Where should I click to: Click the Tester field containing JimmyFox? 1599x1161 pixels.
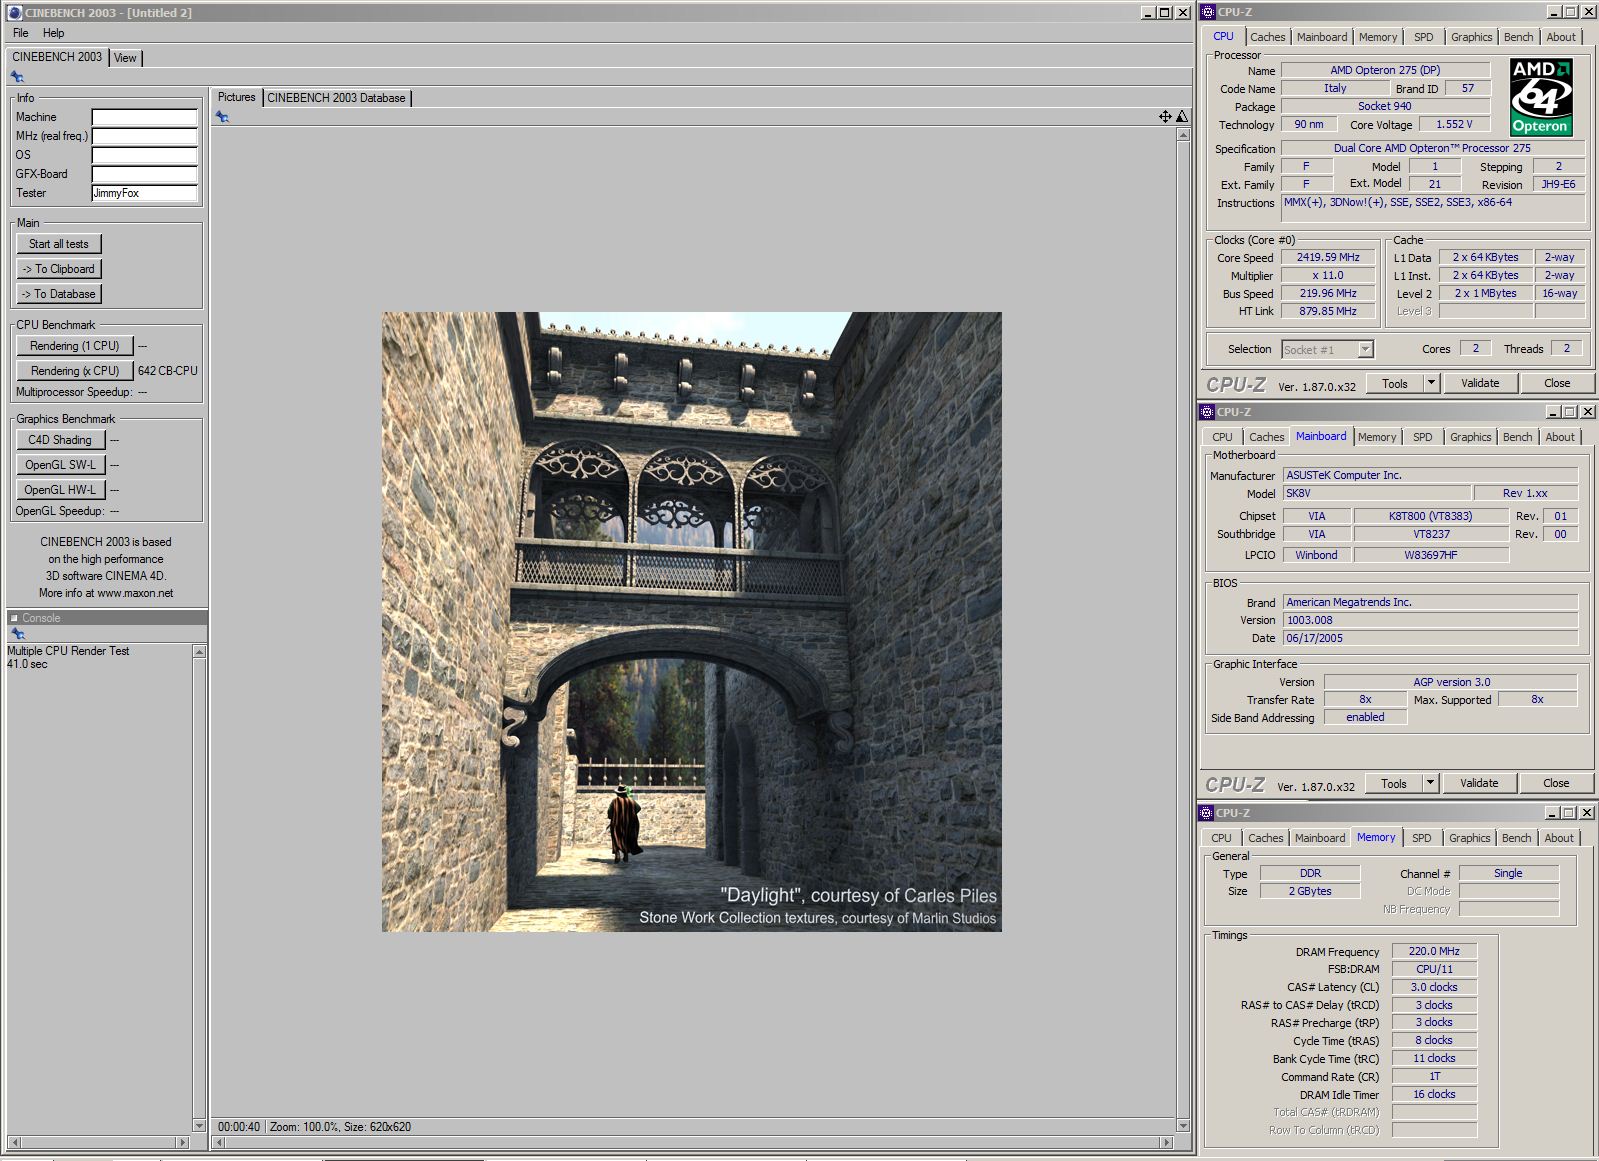point(145,193)
